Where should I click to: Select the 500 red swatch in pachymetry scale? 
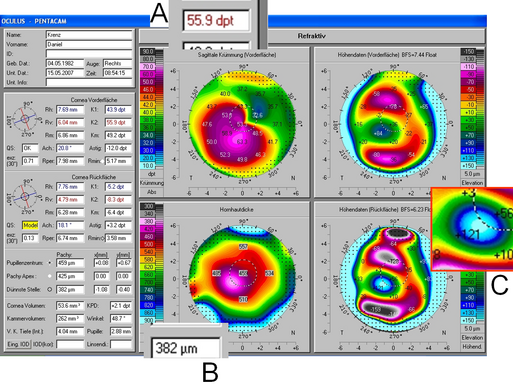coord(149,244)
